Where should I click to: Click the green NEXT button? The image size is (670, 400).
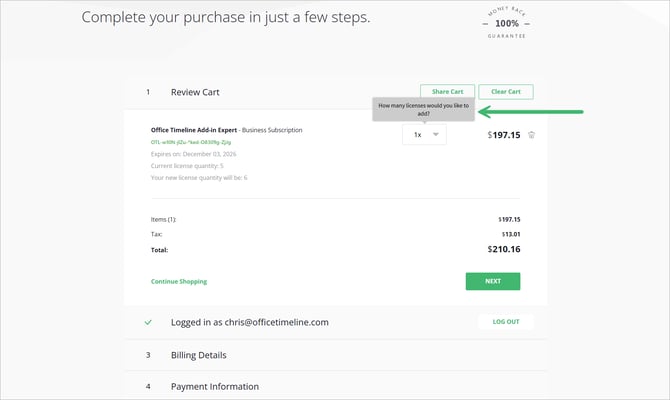click(x=492, y=281)
